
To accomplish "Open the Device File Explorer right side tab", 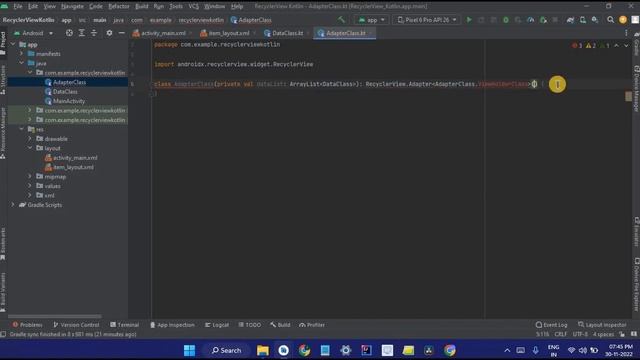I will [x=636, y=284].
